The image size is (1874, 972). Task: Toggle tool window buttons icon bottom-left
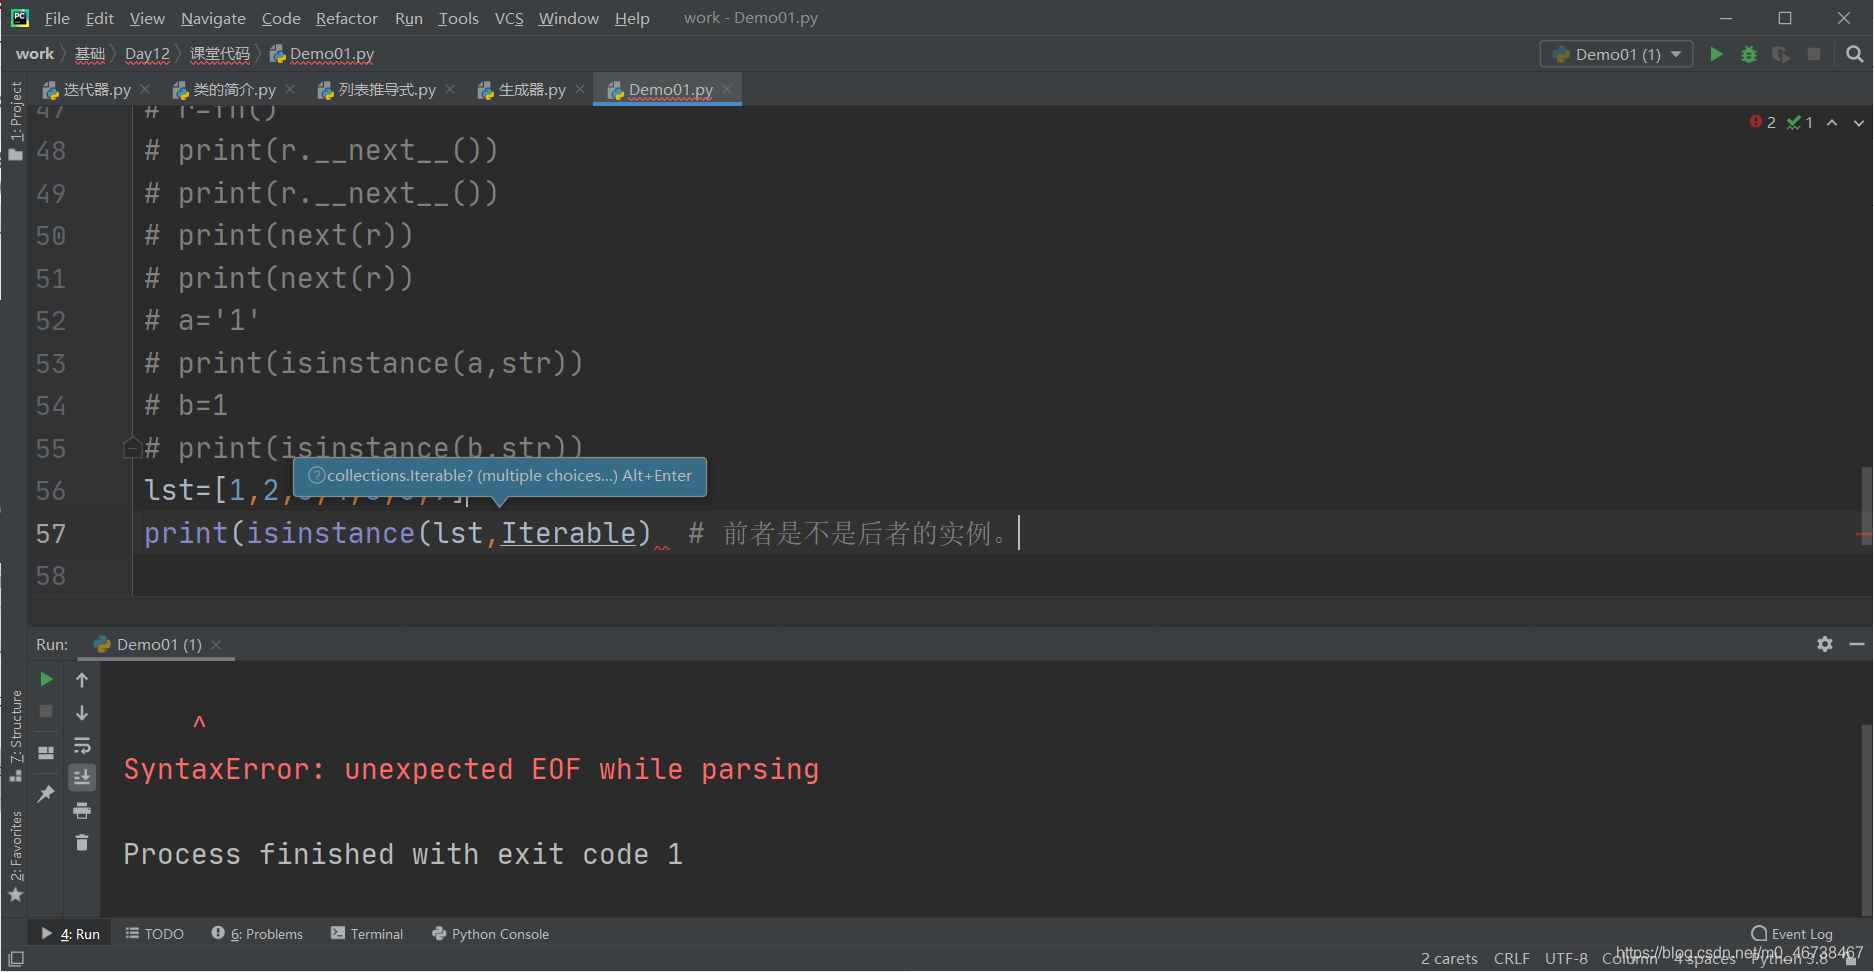pyautogui.click(x=16, y=958)
